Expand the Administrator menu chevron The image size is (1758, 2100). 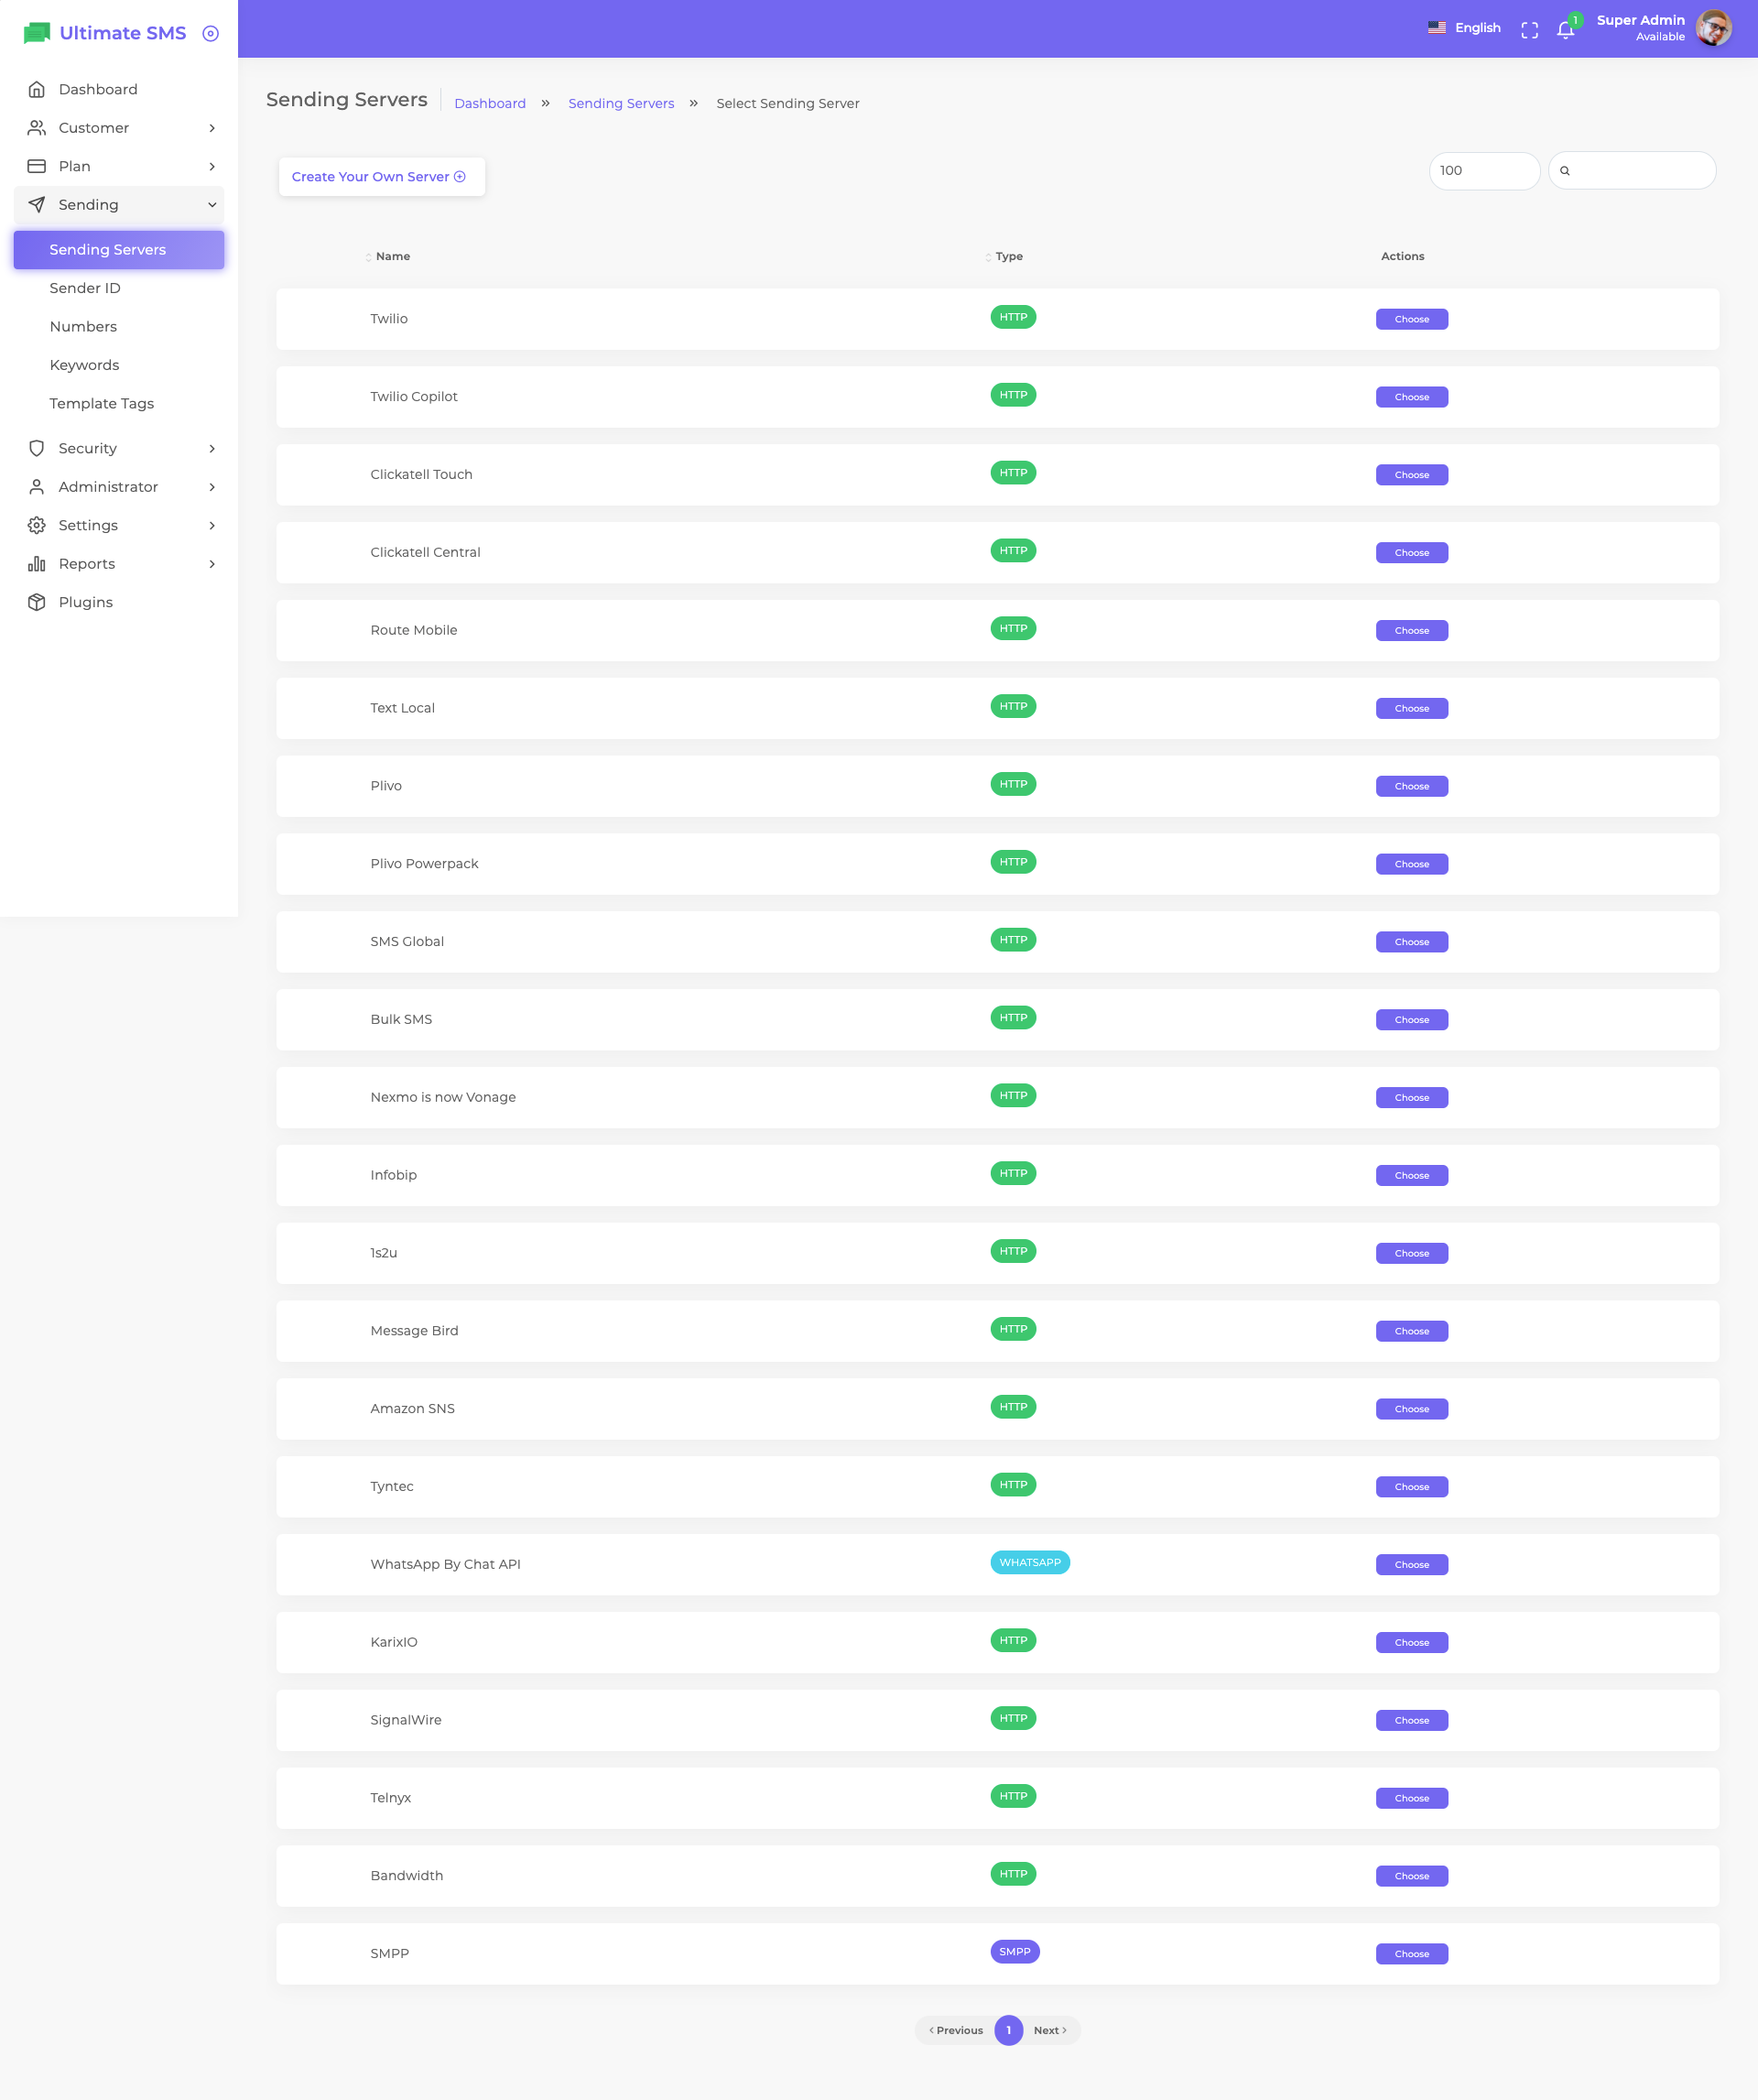[212, 487]
